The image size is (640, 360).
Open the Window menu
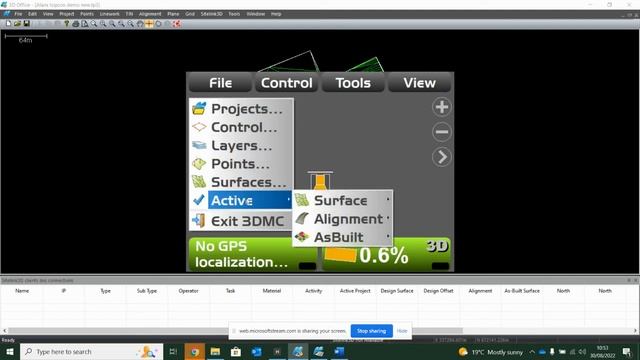pyautogui.click(x=256, y=14)
